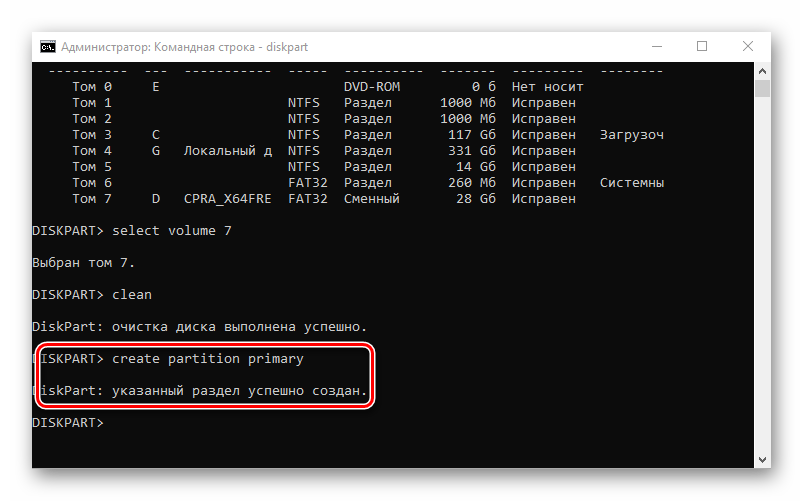The height and width of the screenshot is (501, 803).
Task: Click the vertical scrollbar thumb
Action: 762,90
